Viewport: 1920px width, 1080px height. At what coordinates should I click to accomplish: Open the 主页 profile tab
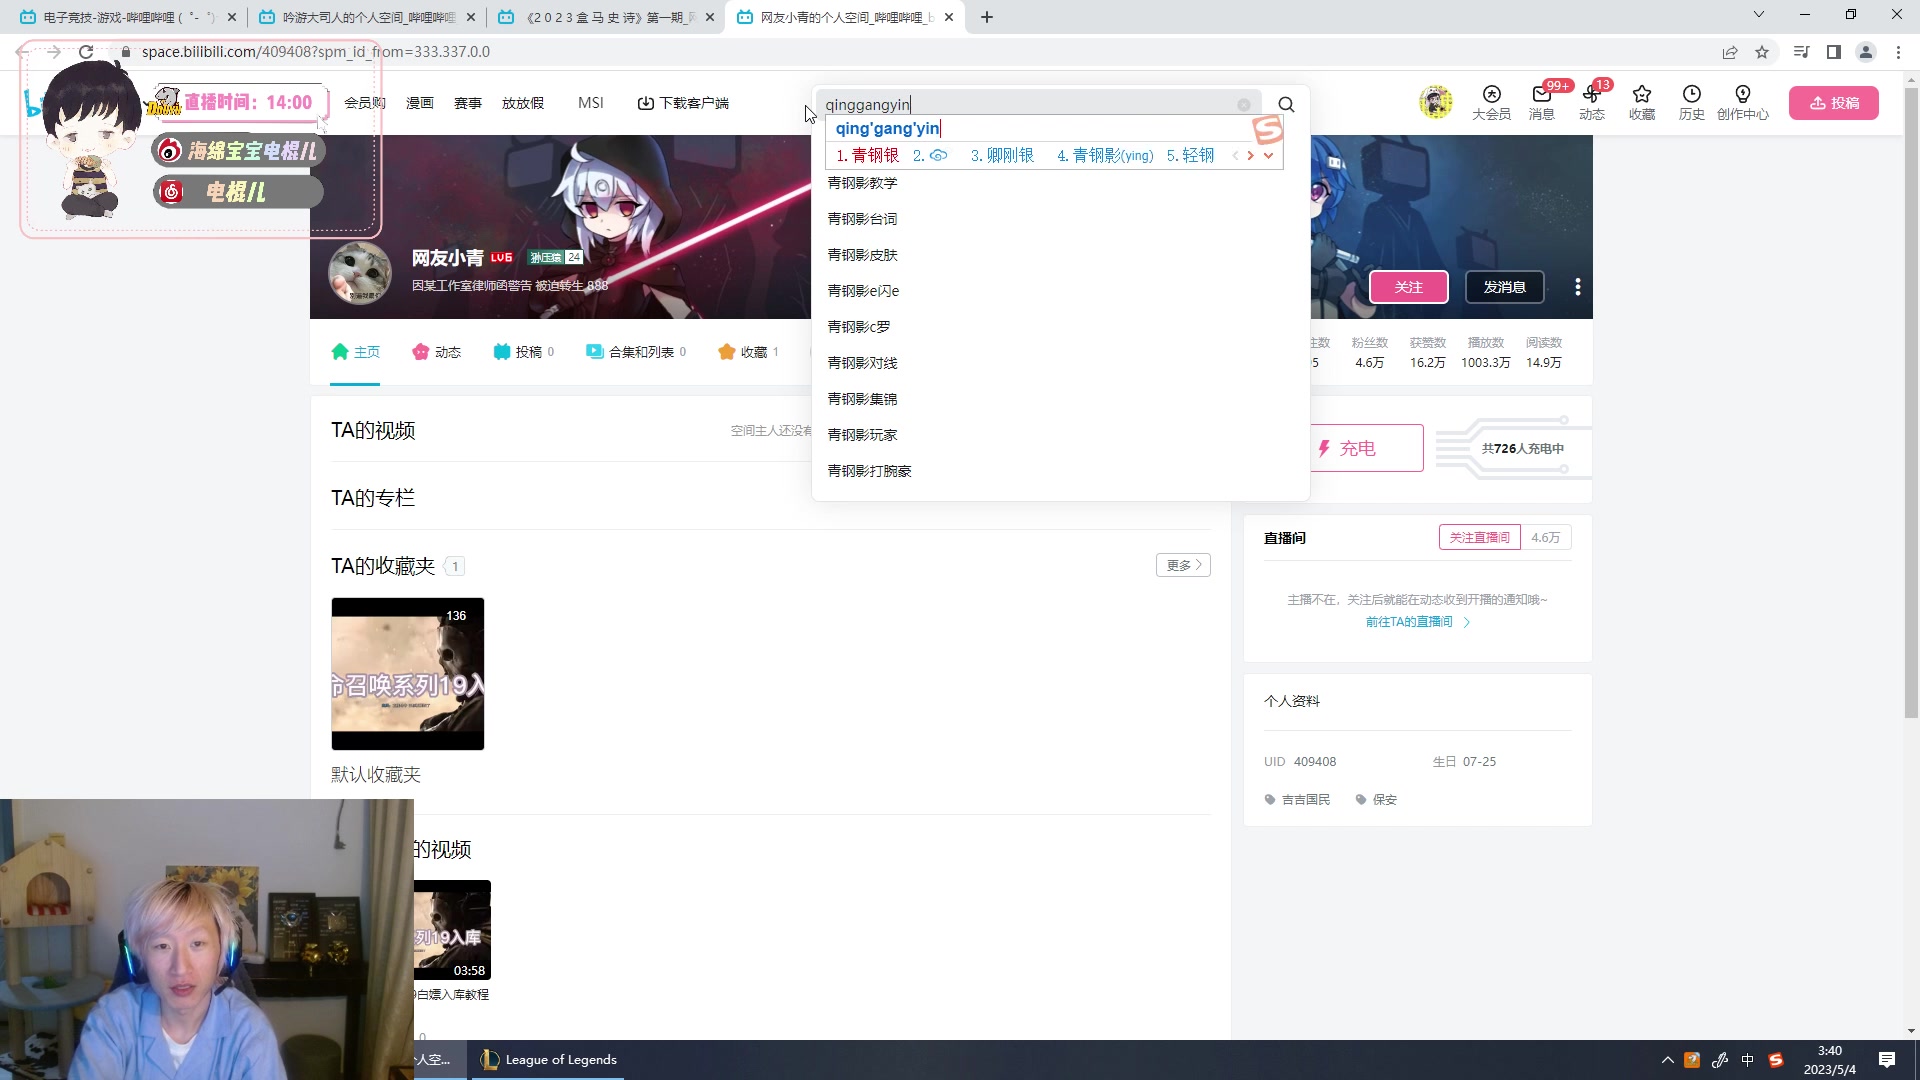(x=355, y=352)
